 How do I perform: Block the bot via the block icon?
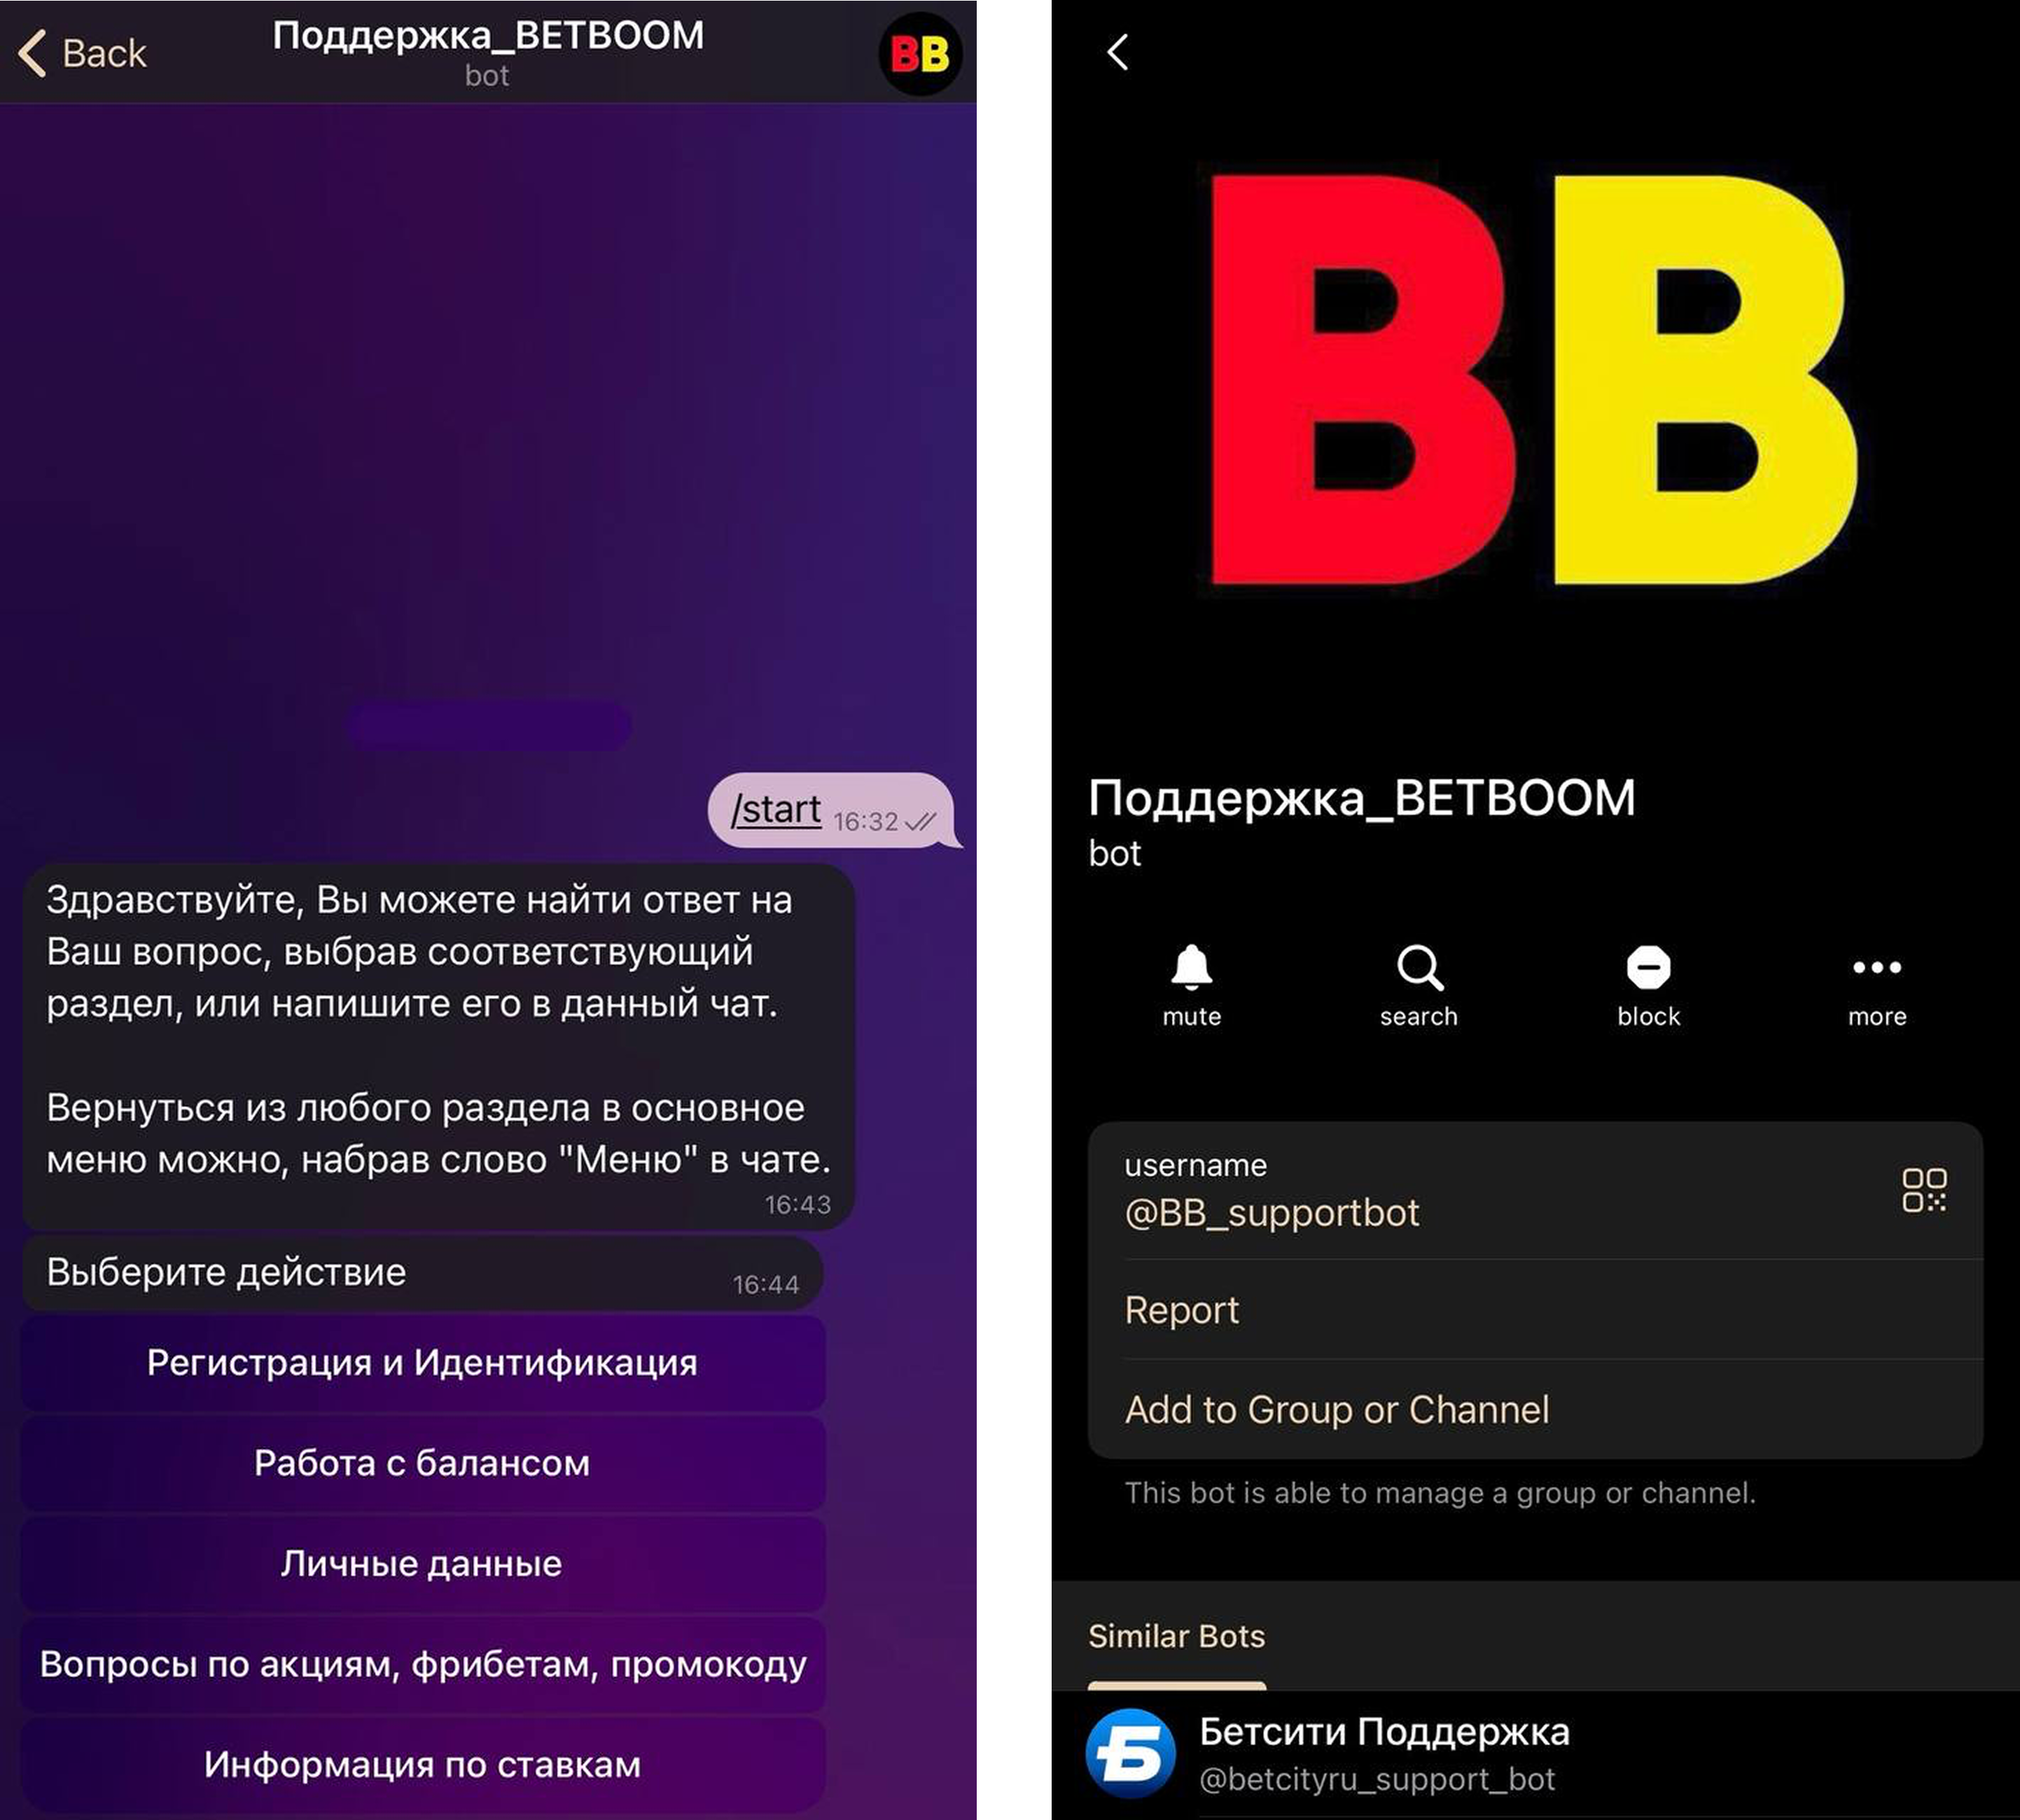coord(1648,967)
